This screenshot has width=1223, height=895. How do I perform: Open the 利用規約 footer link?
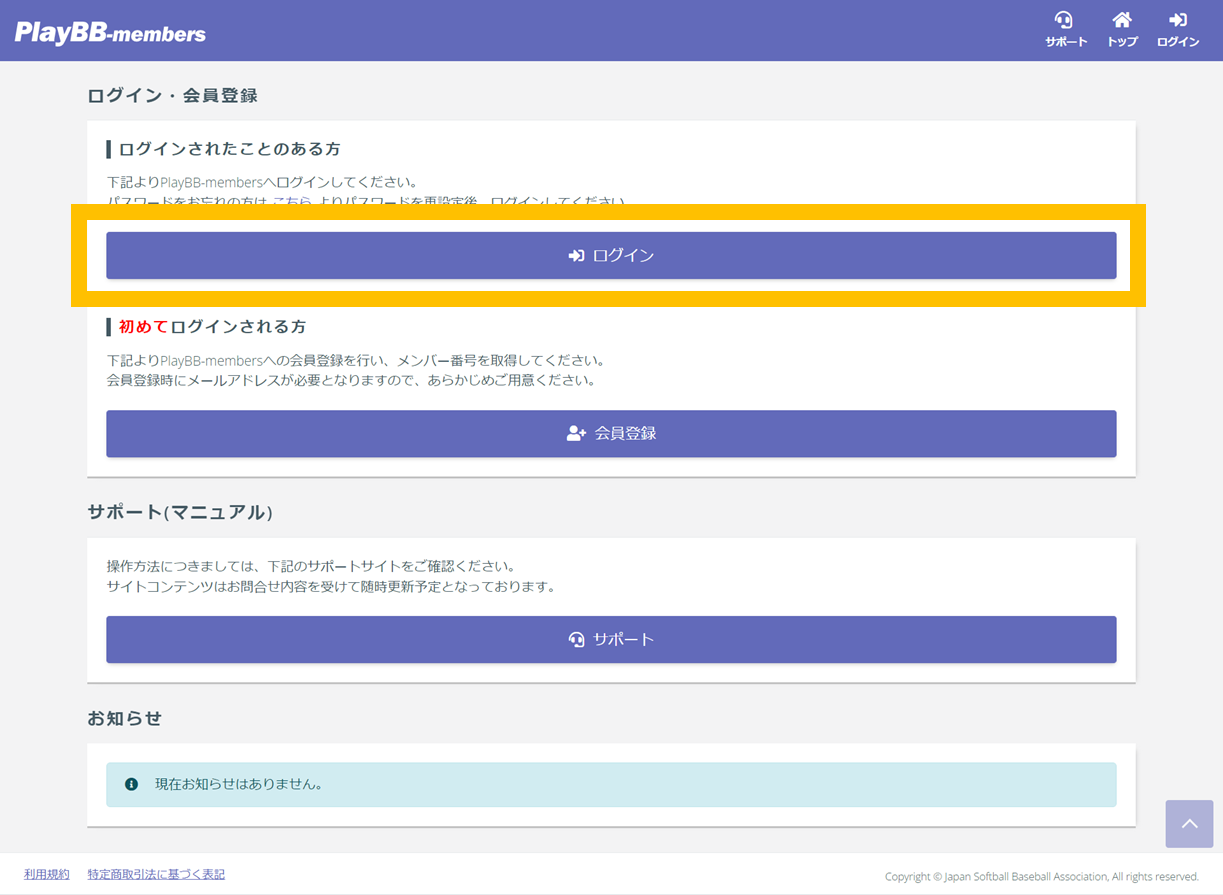pos(47,874)
